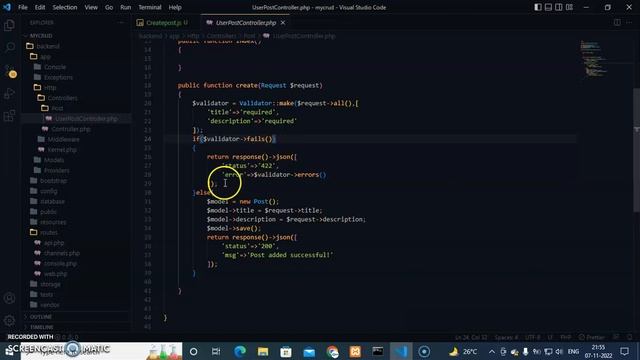Viewport: 640px width, 360px height.
Task: Open the Help menu
Action: pos(175,7)
